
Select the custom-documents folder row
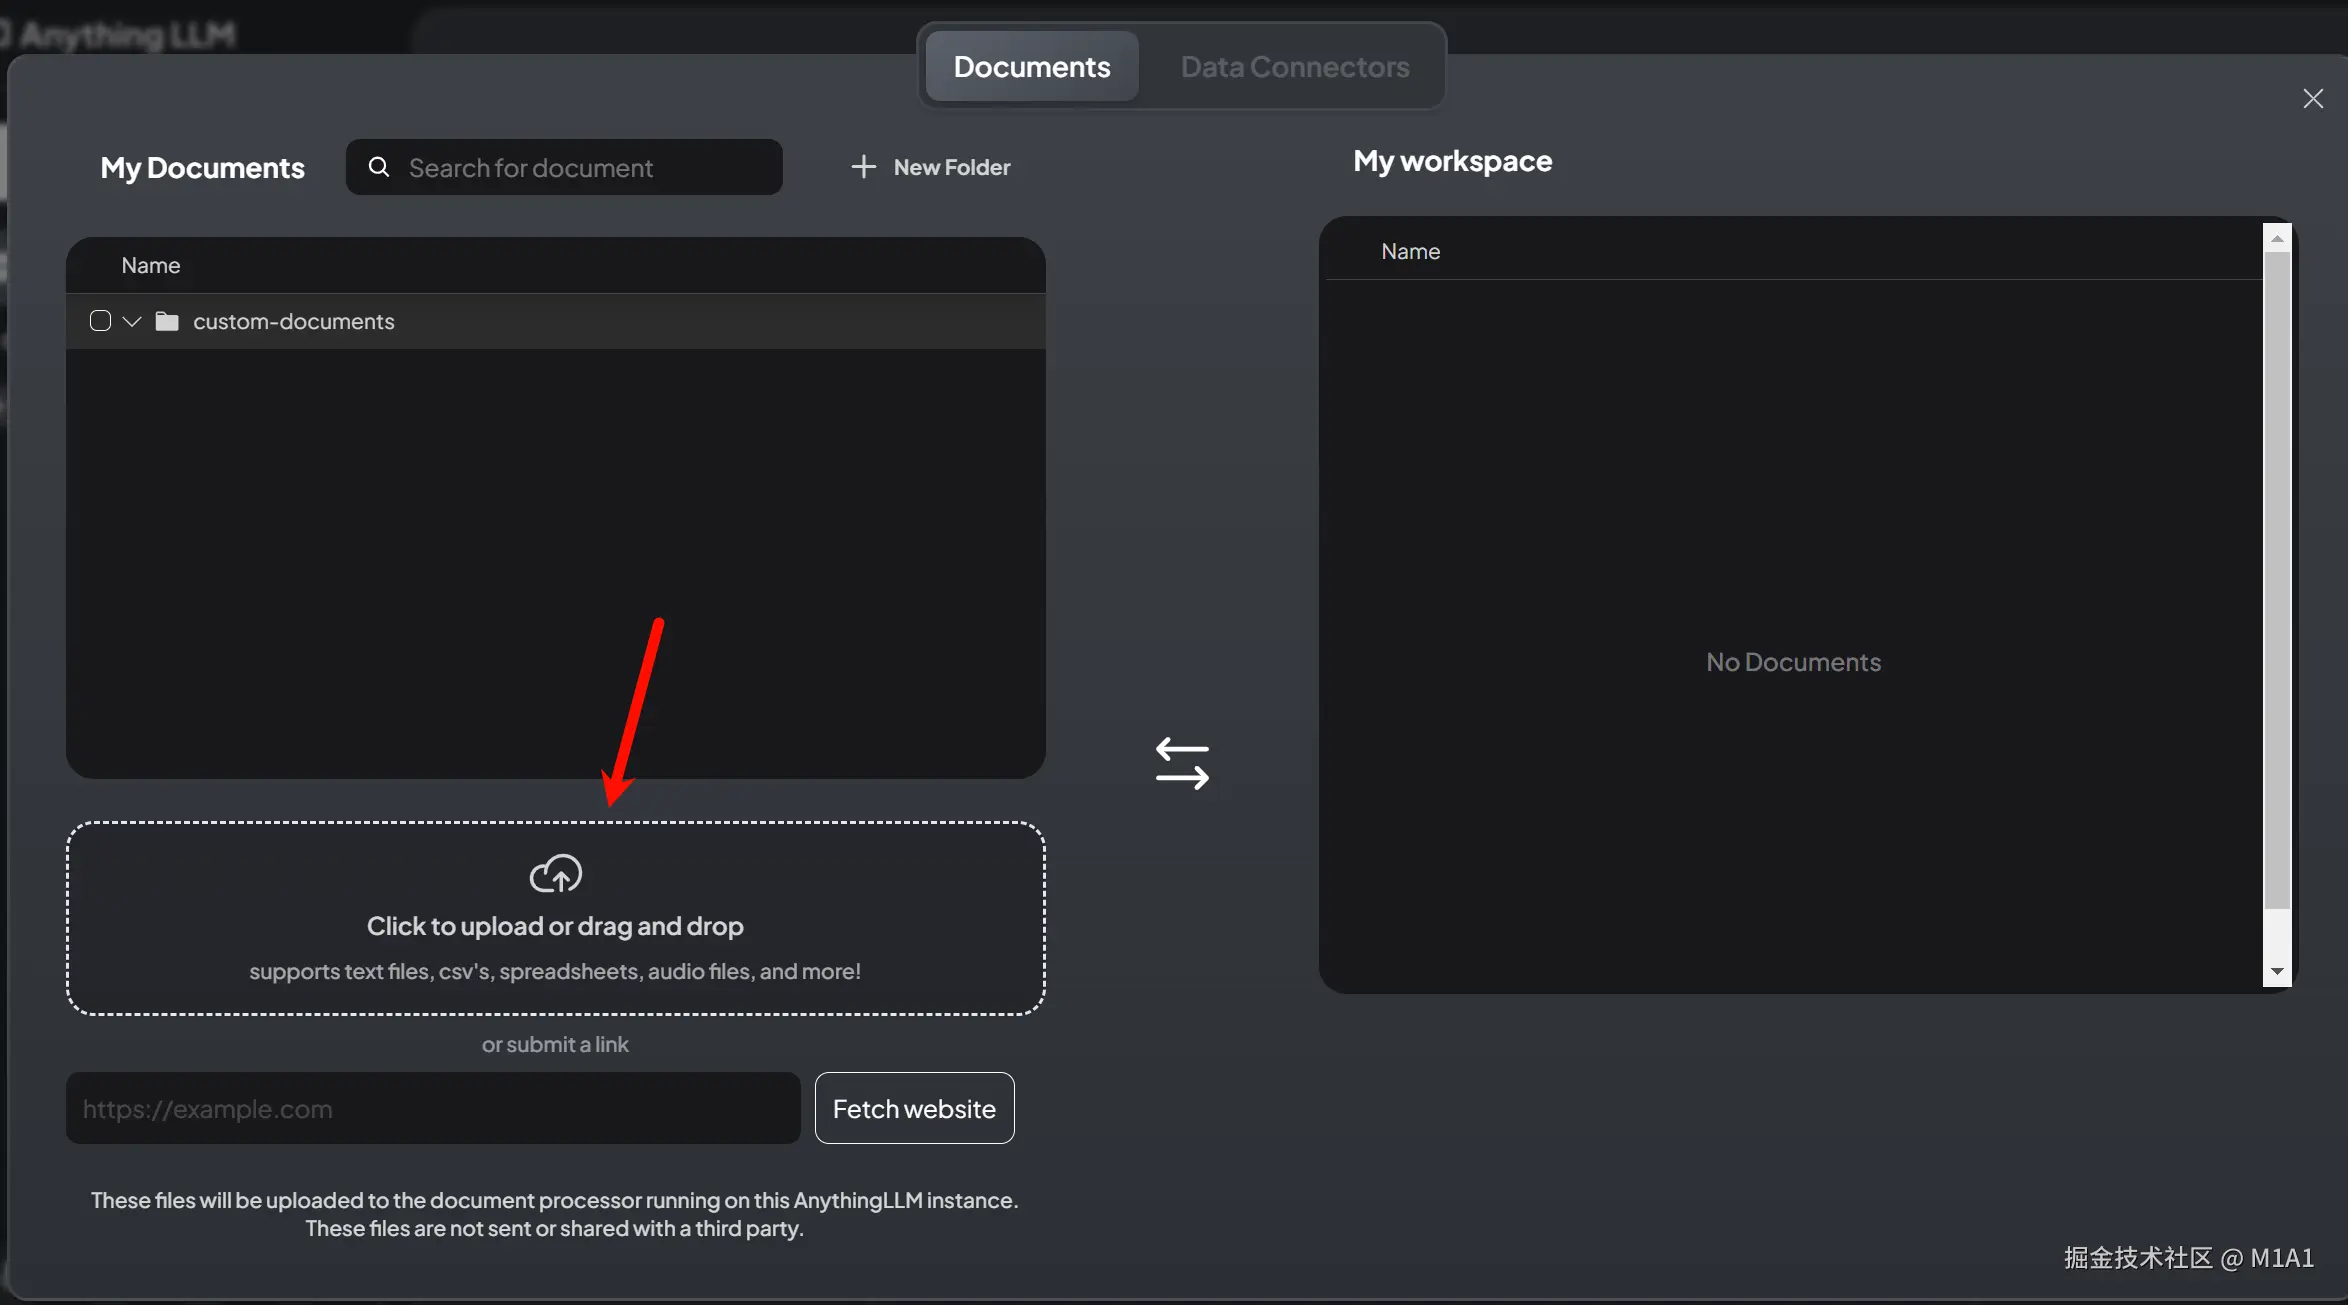click(x=293, y=321)
